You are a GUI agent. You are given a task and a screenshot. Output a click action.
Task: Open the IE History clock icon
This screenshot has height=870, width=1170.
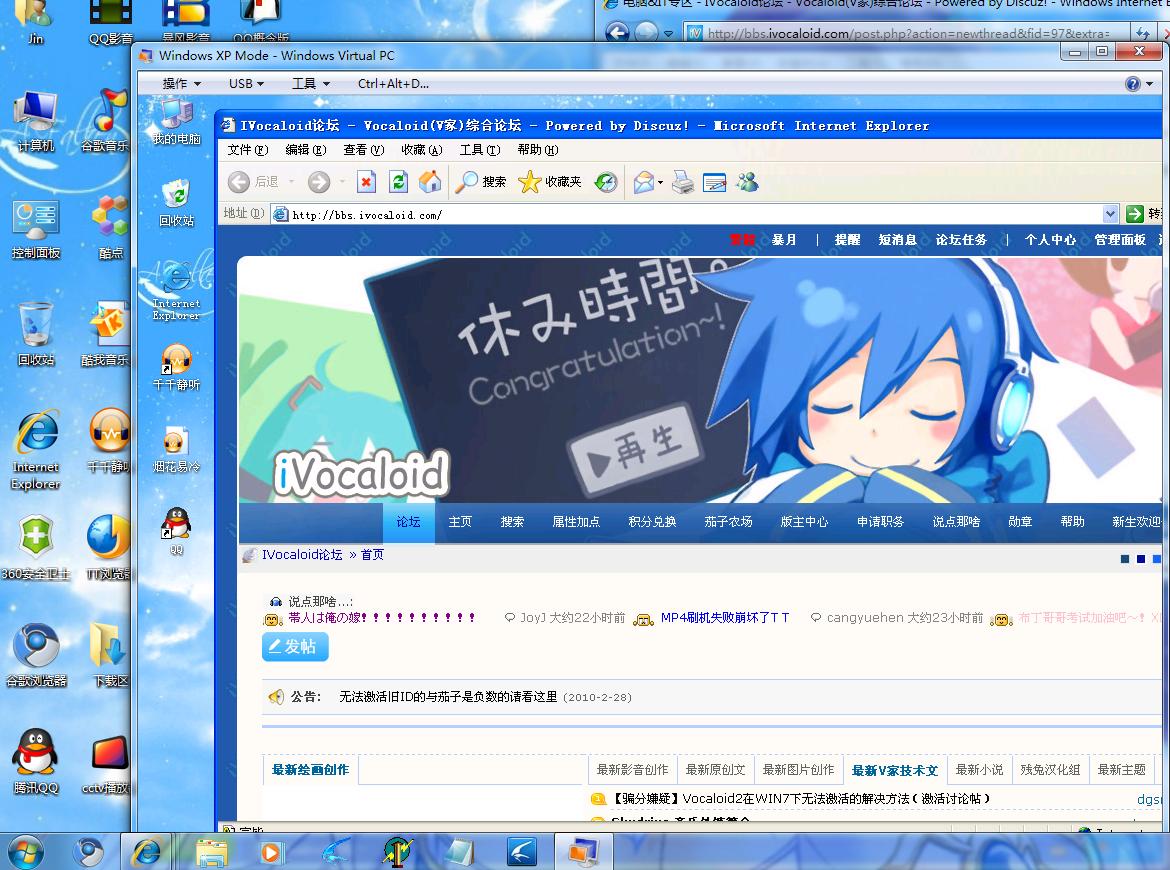coord(606,181)
